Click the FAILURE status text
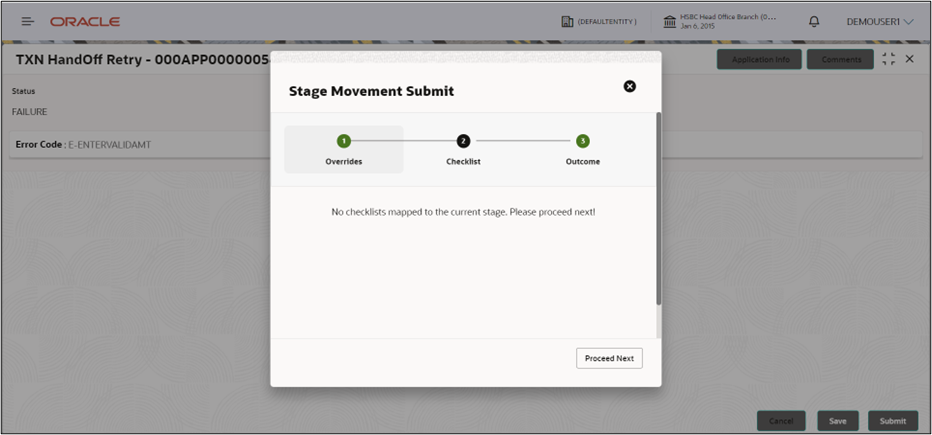Image resolution: width=932 pixels, height=435 pixels. pyautogui.click(x=30, y=112)
